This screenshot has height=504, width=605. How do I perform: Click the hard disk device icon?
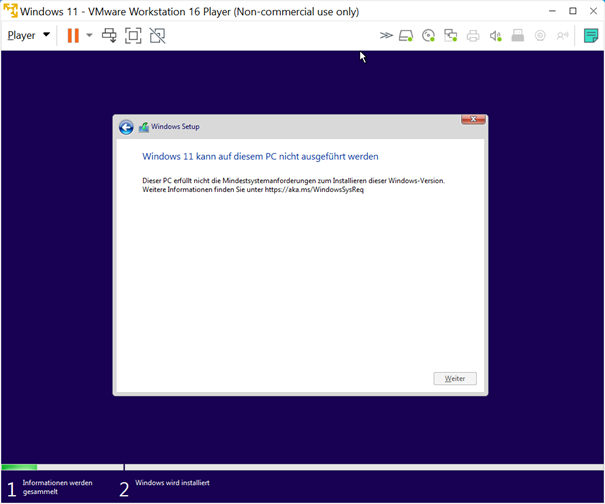[x=406, y=36]
